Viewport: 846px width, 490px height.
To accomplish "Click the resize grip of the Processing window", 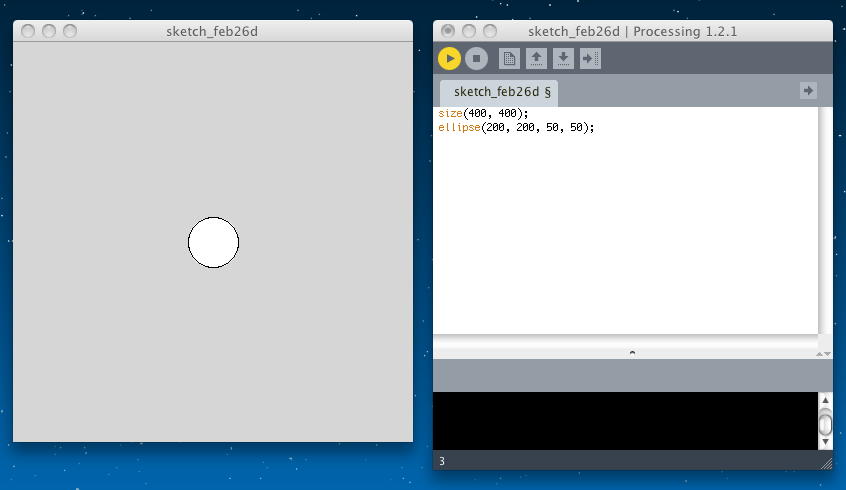I will pyautogui.click(x=826, y=463).
